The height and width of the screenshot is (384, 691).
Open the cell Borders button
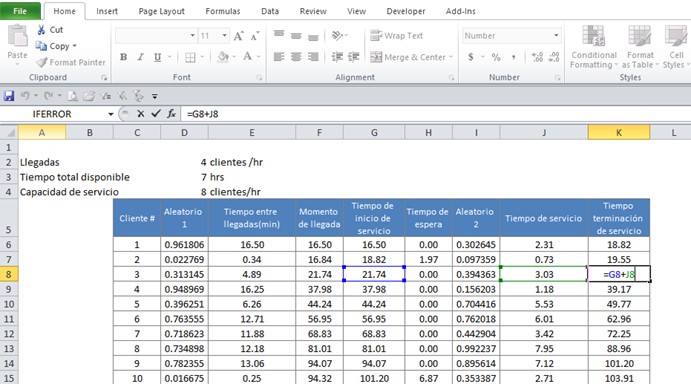tap(190, 57)
